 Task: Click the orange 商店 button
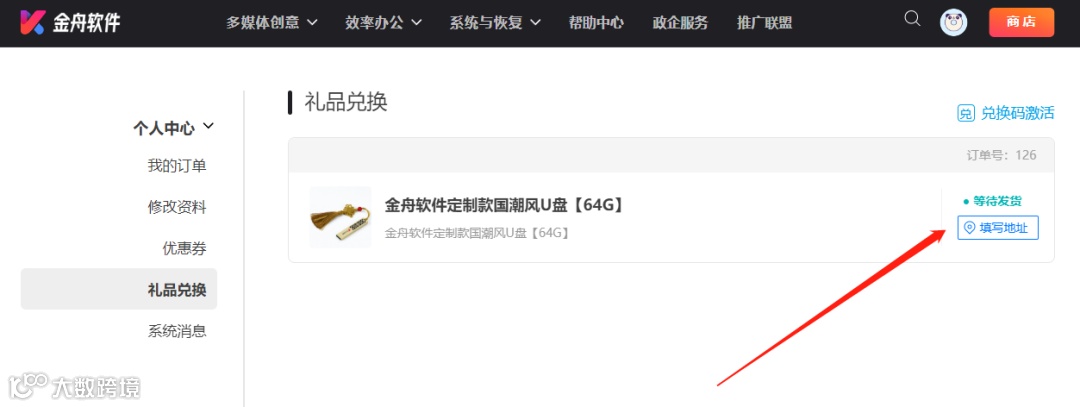point(1021,22)
